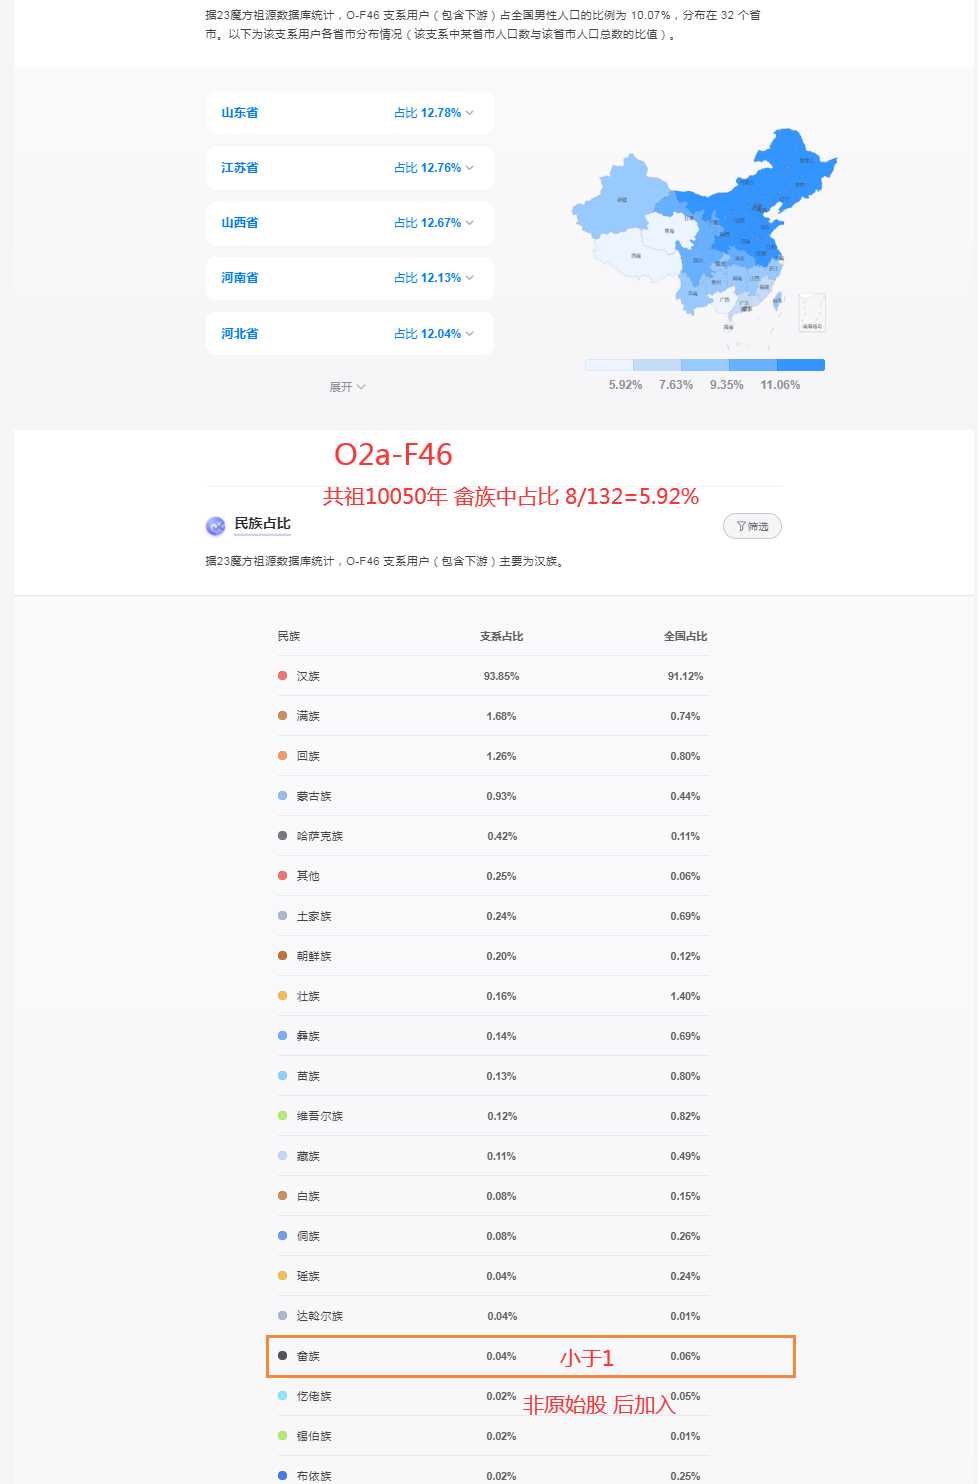Expand the 山东省 province row chevron
The width and height of the screenshot is (978, 1484).
tap(470, 113)
